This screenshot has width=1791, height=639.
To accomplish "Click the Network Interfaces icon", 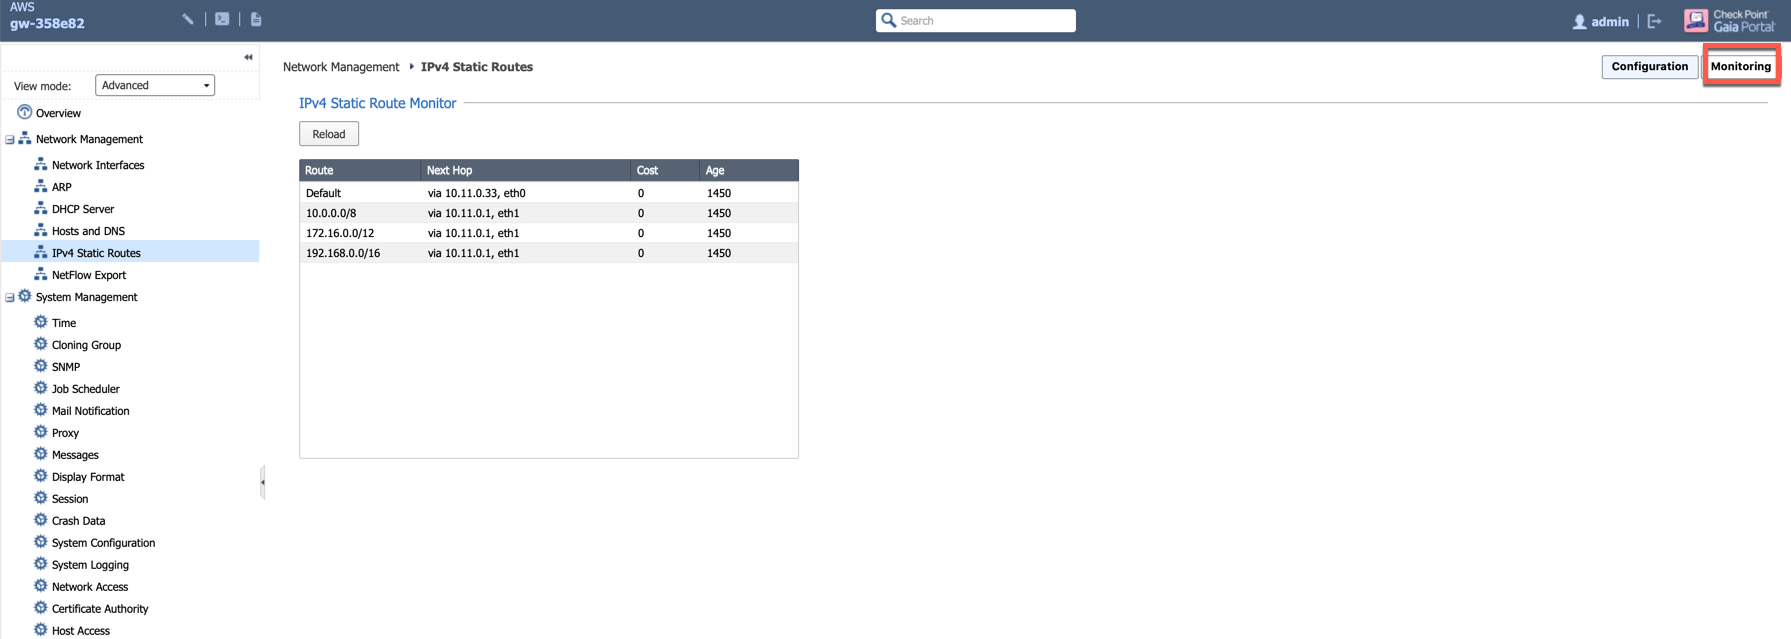I will click(41, 164).
